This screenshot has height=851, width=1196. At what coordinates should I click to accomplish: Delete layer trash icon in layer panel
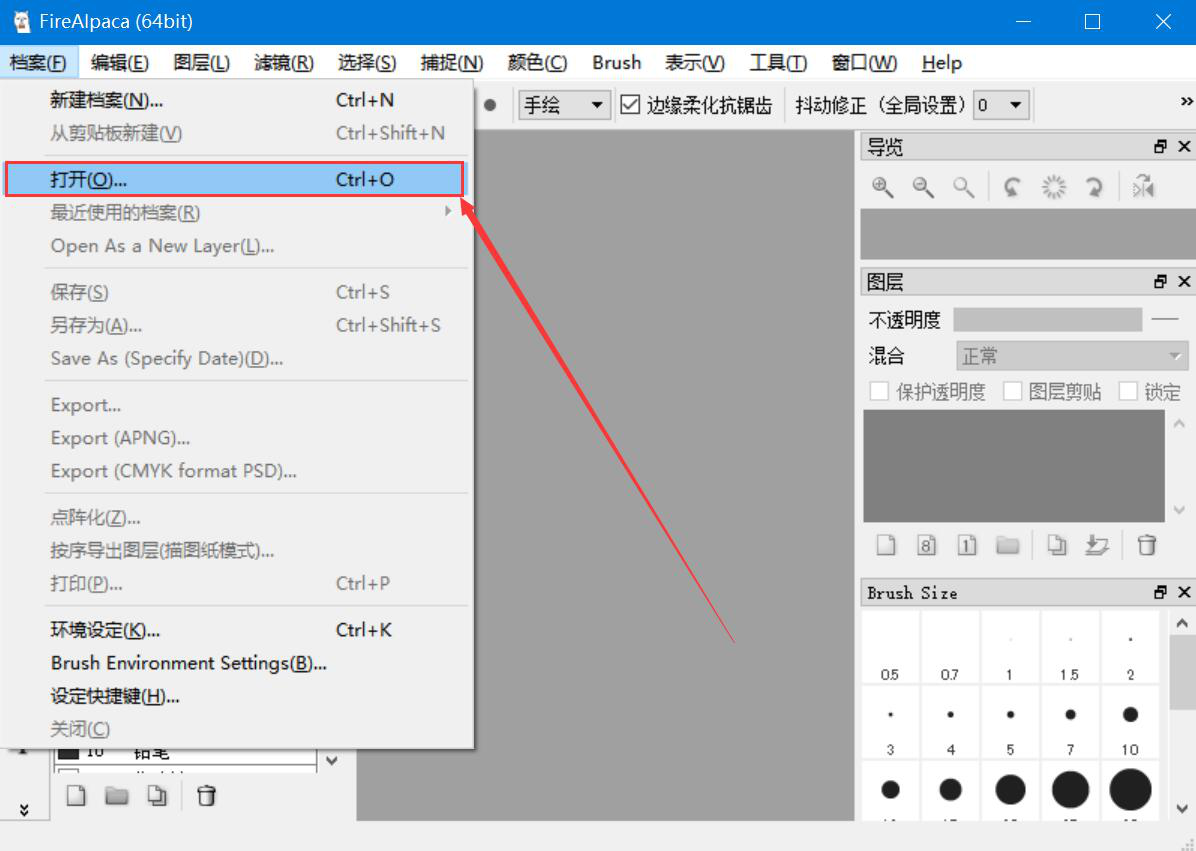coord(1146,545)
